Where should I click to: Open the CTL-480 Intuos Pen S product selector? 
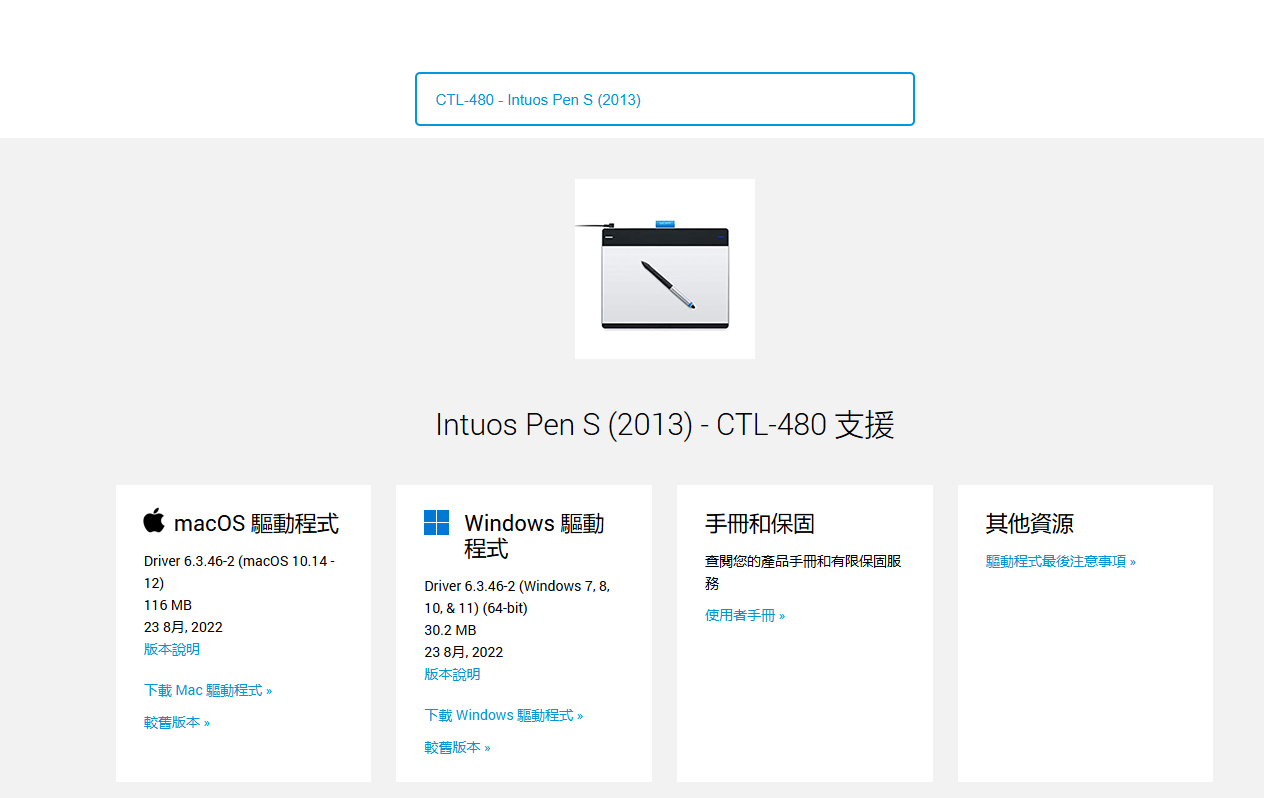click(665, 99)
